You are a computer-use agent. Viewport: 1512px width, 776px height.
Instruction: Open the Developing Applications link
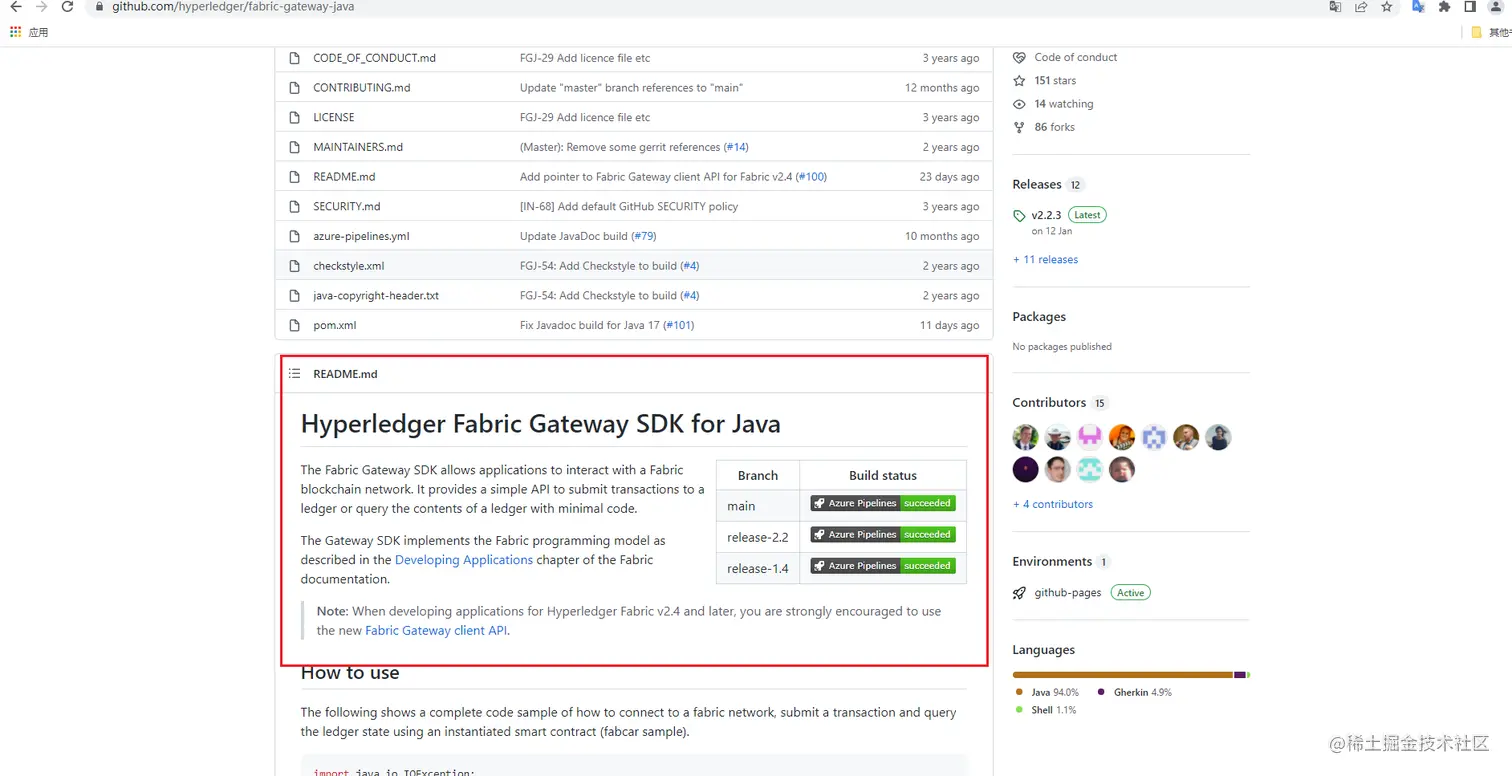[x=464, y=560]
